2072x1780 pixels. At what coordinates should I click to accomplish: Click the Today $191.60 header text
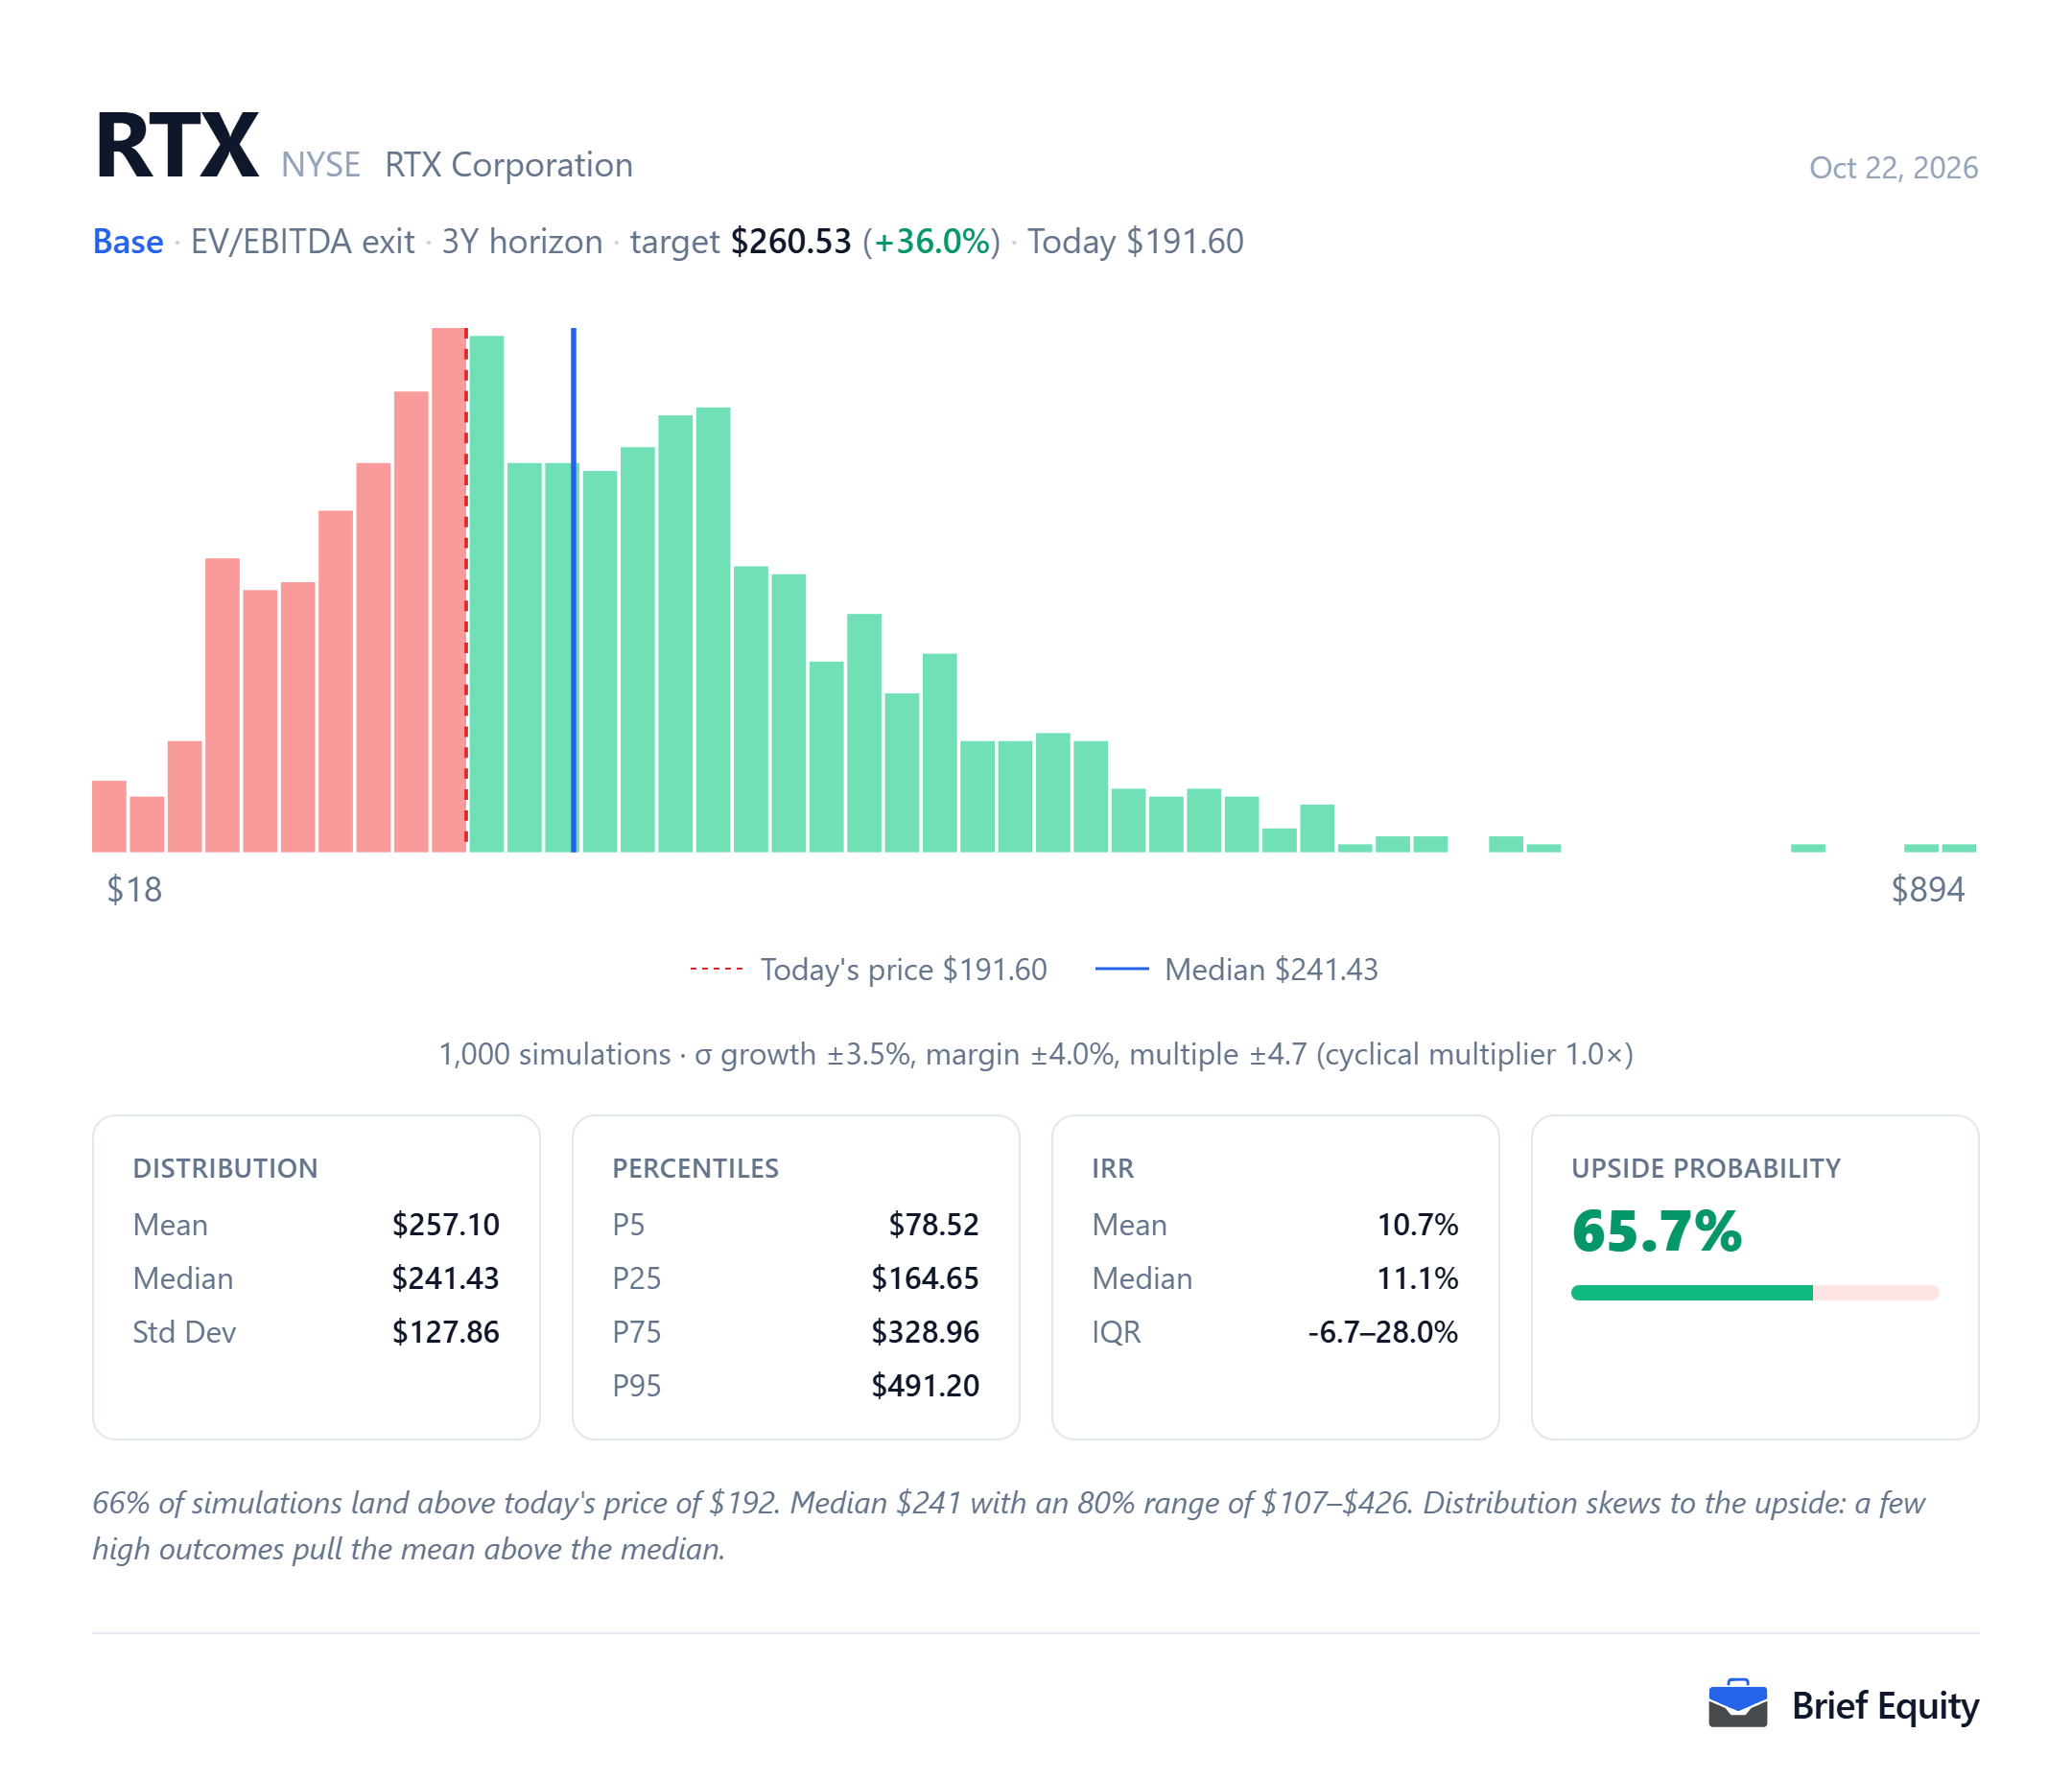coord(1135,241)
